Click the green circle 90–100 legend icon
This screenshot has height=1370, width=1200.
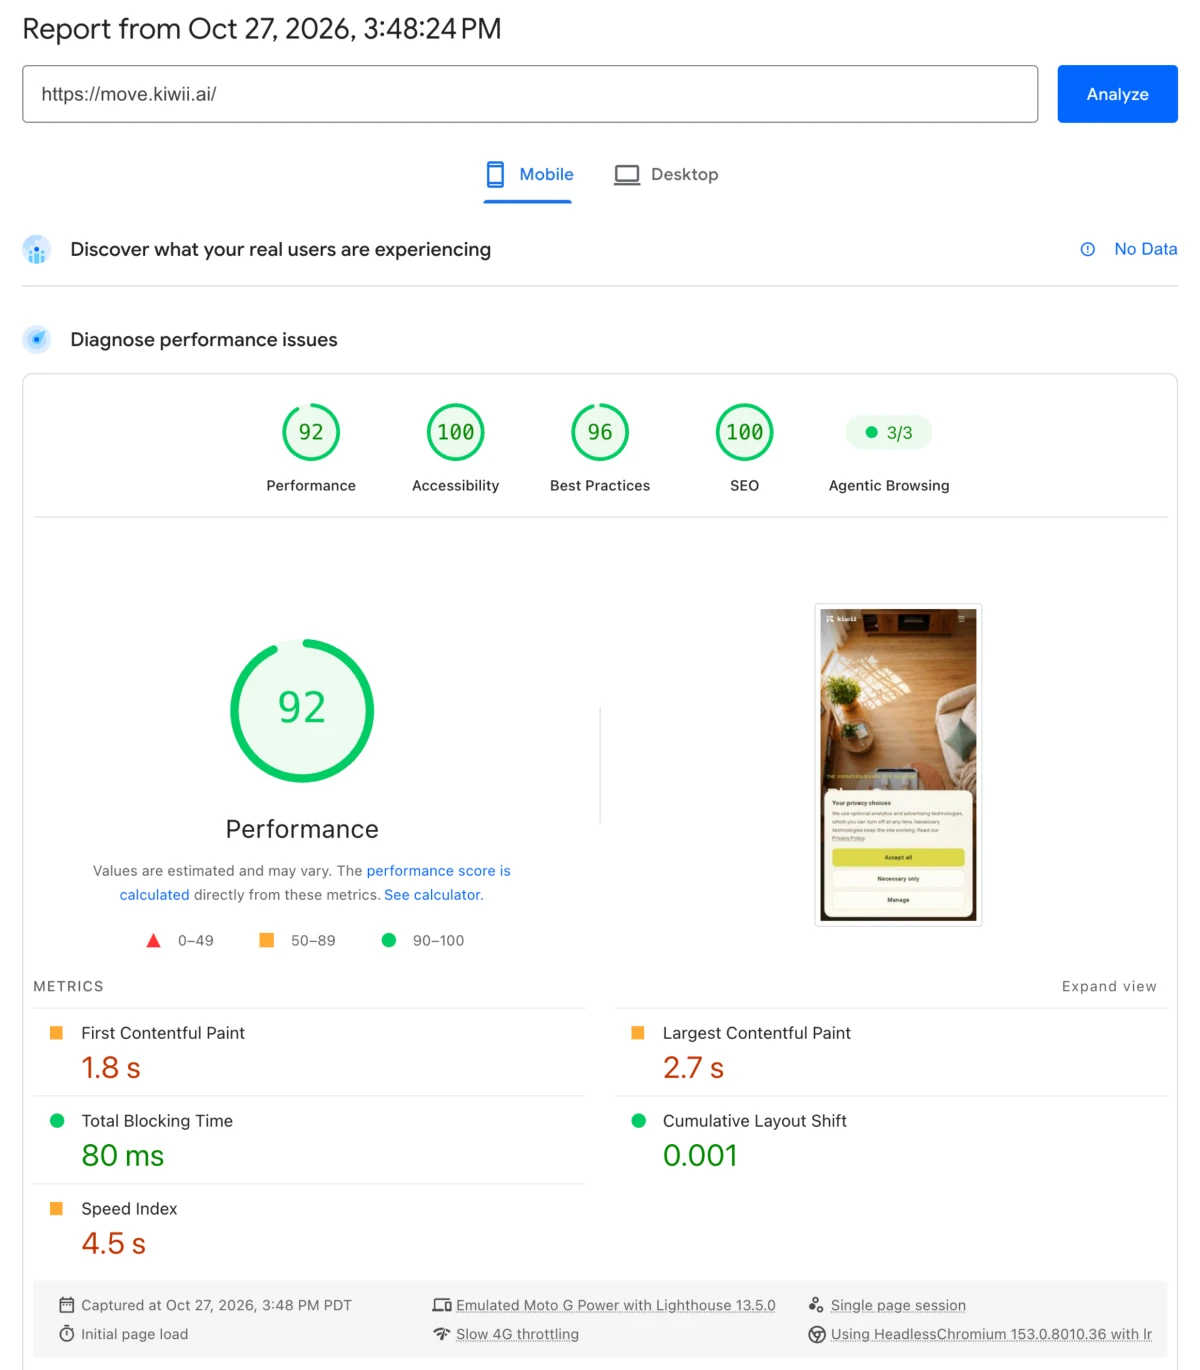tap(389, 940)
